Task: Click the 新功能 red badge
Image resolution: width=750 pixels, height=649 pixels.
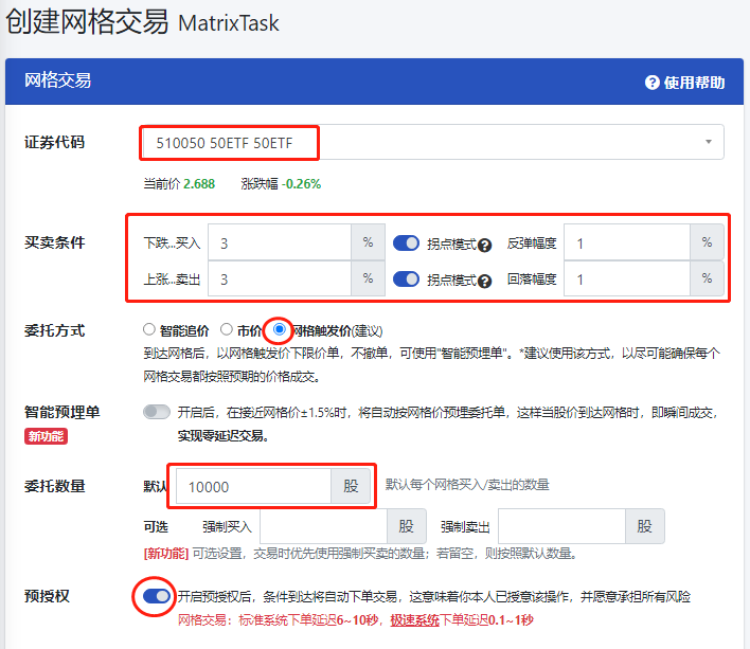Action: [x=46, y=436]
